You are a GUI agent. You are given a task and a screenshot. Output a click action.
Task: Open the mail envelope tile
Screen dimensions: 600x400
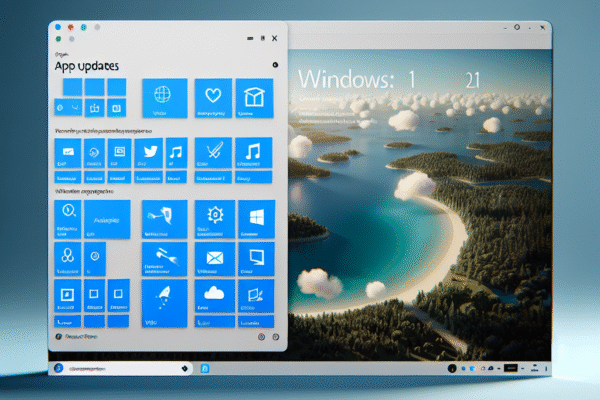tap(213, 259)
